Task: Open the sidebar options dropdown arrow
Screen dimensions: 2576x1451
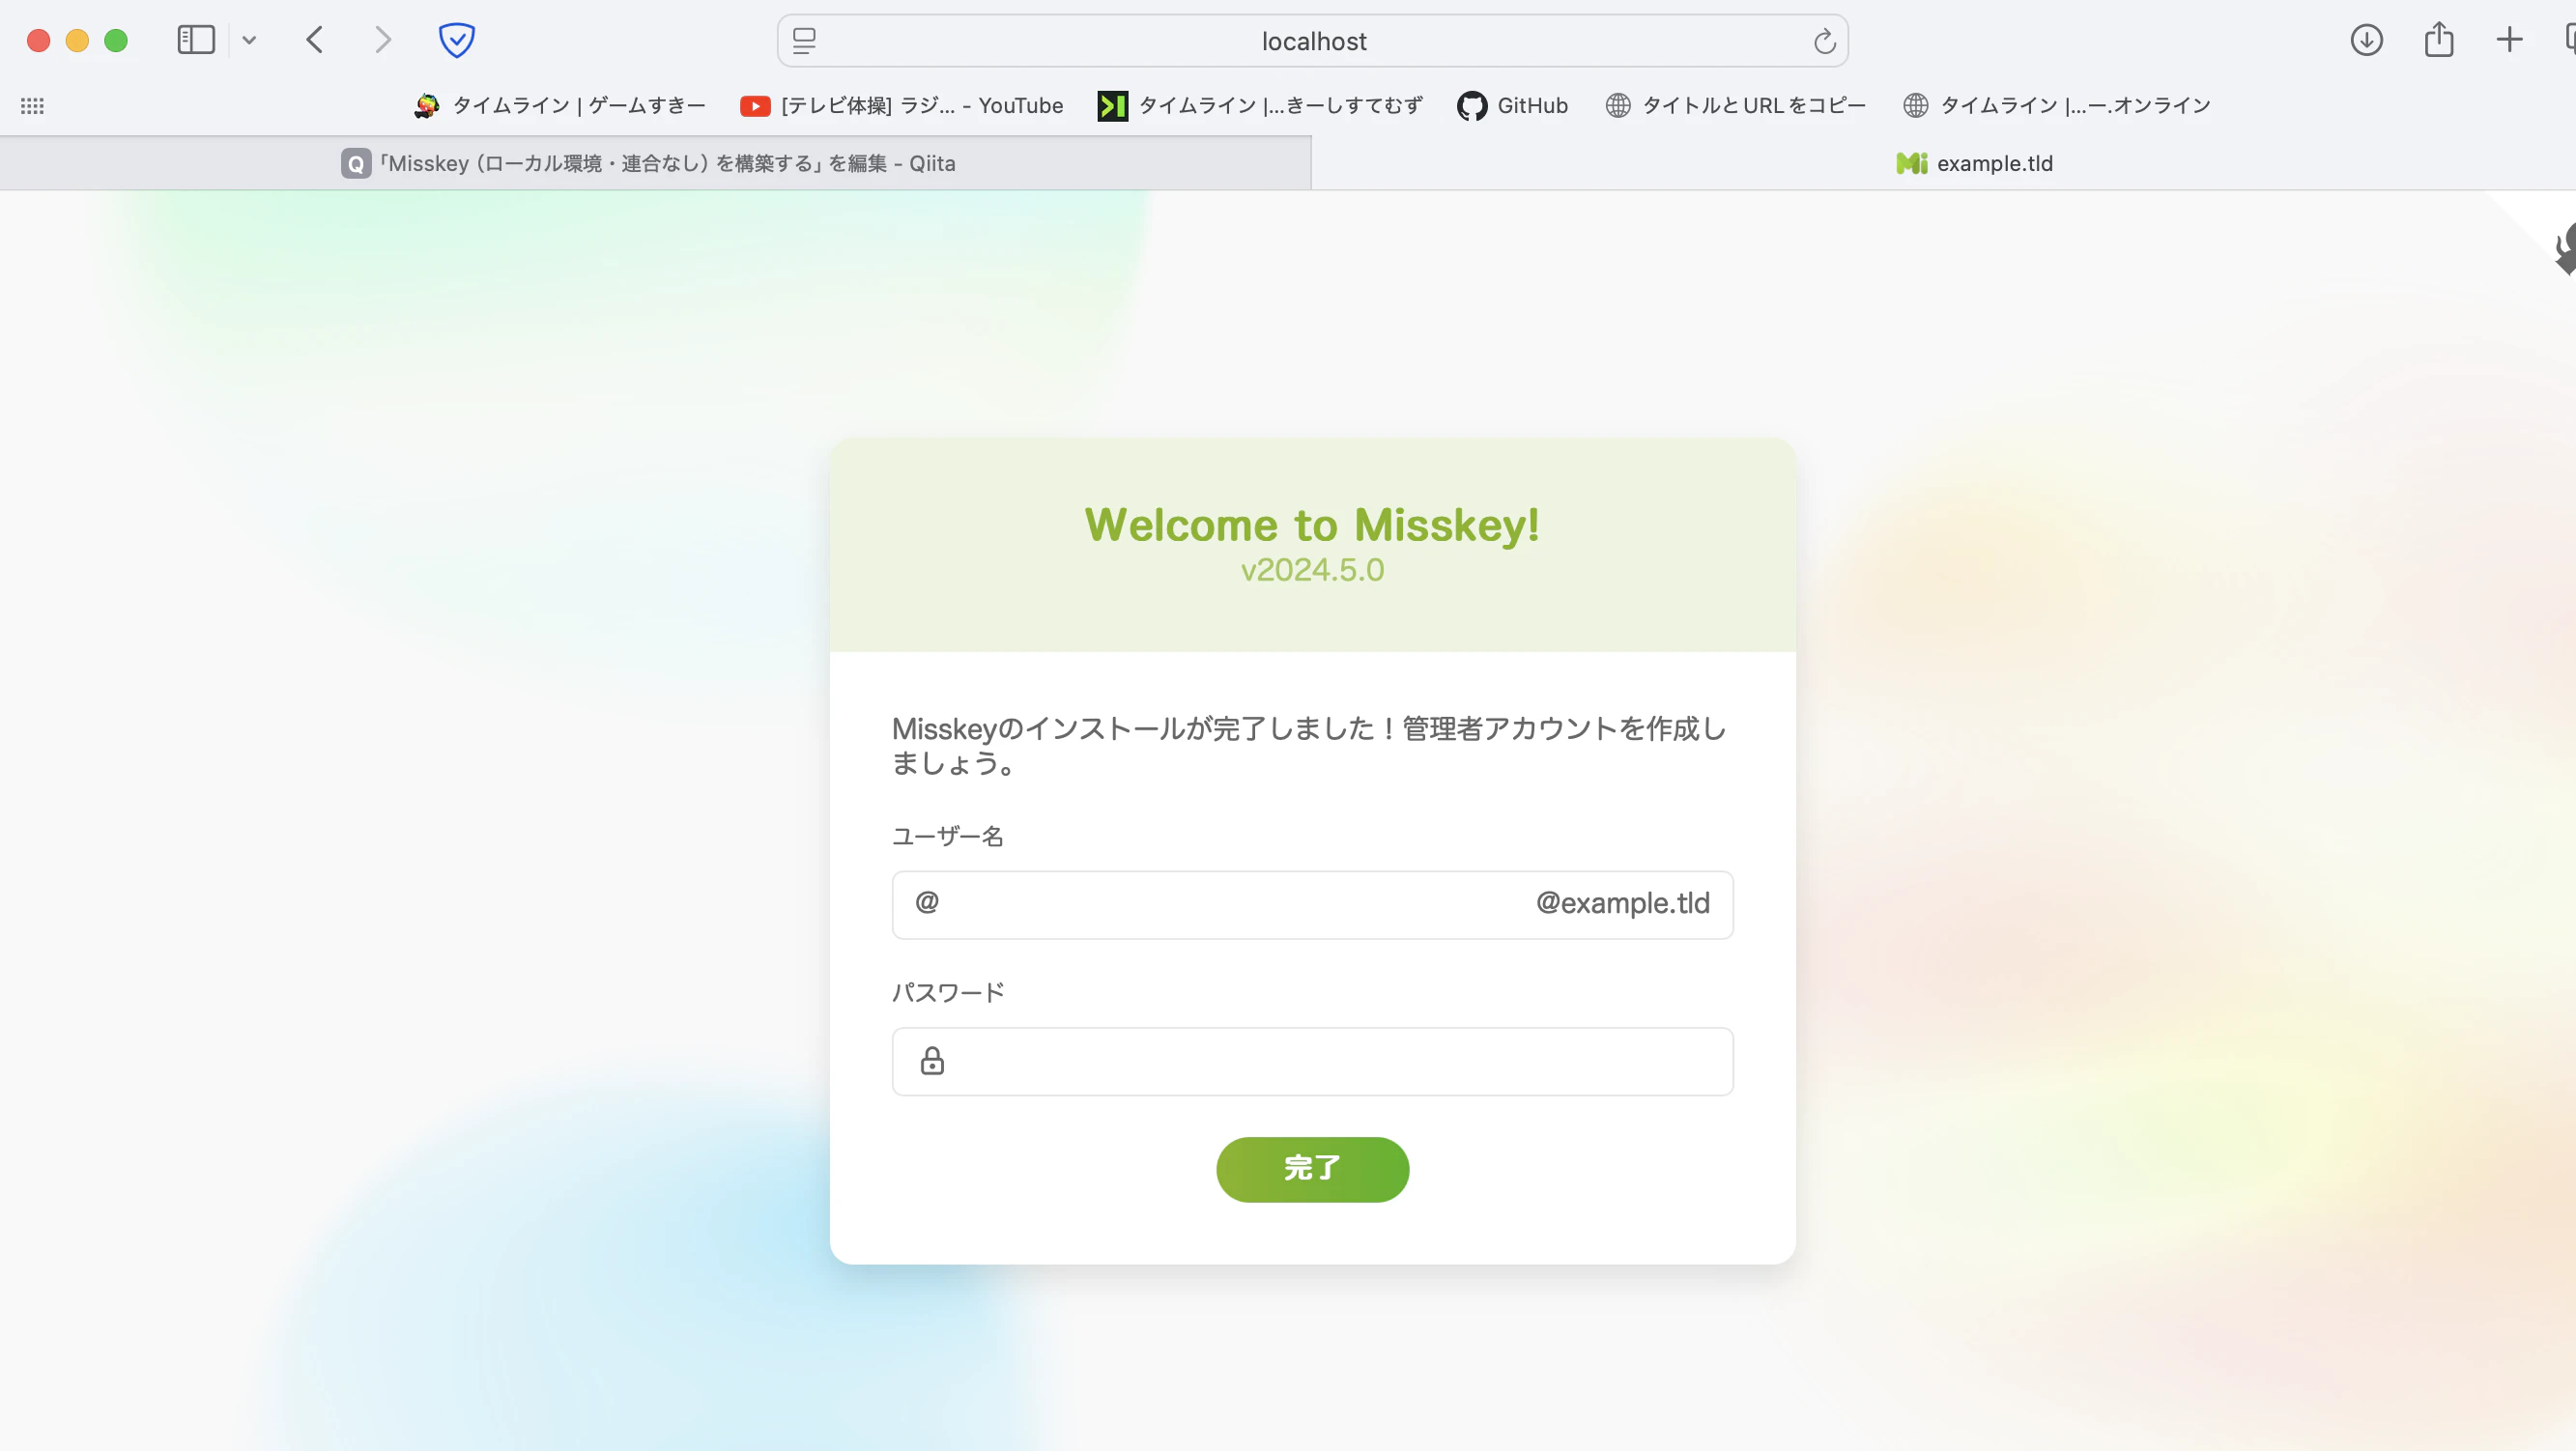Action: click(249, 40)
